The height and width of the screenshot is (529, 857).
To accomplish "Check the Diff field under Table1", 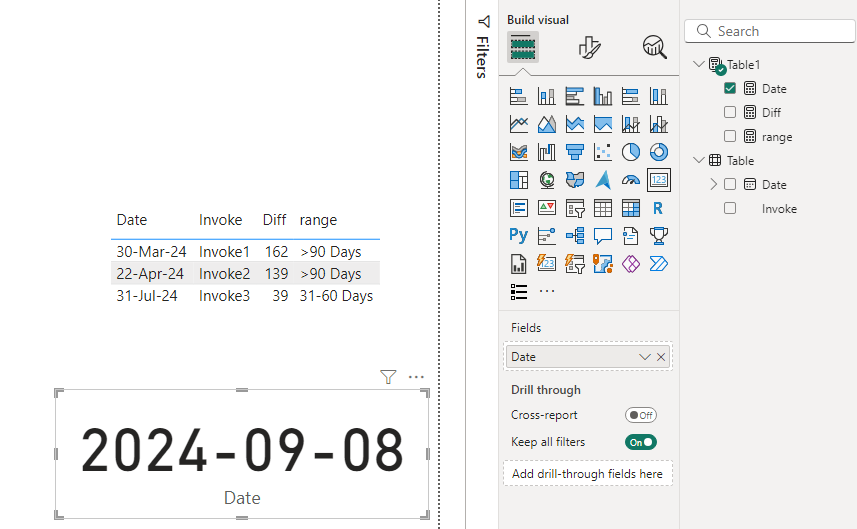I will point(730,112).
